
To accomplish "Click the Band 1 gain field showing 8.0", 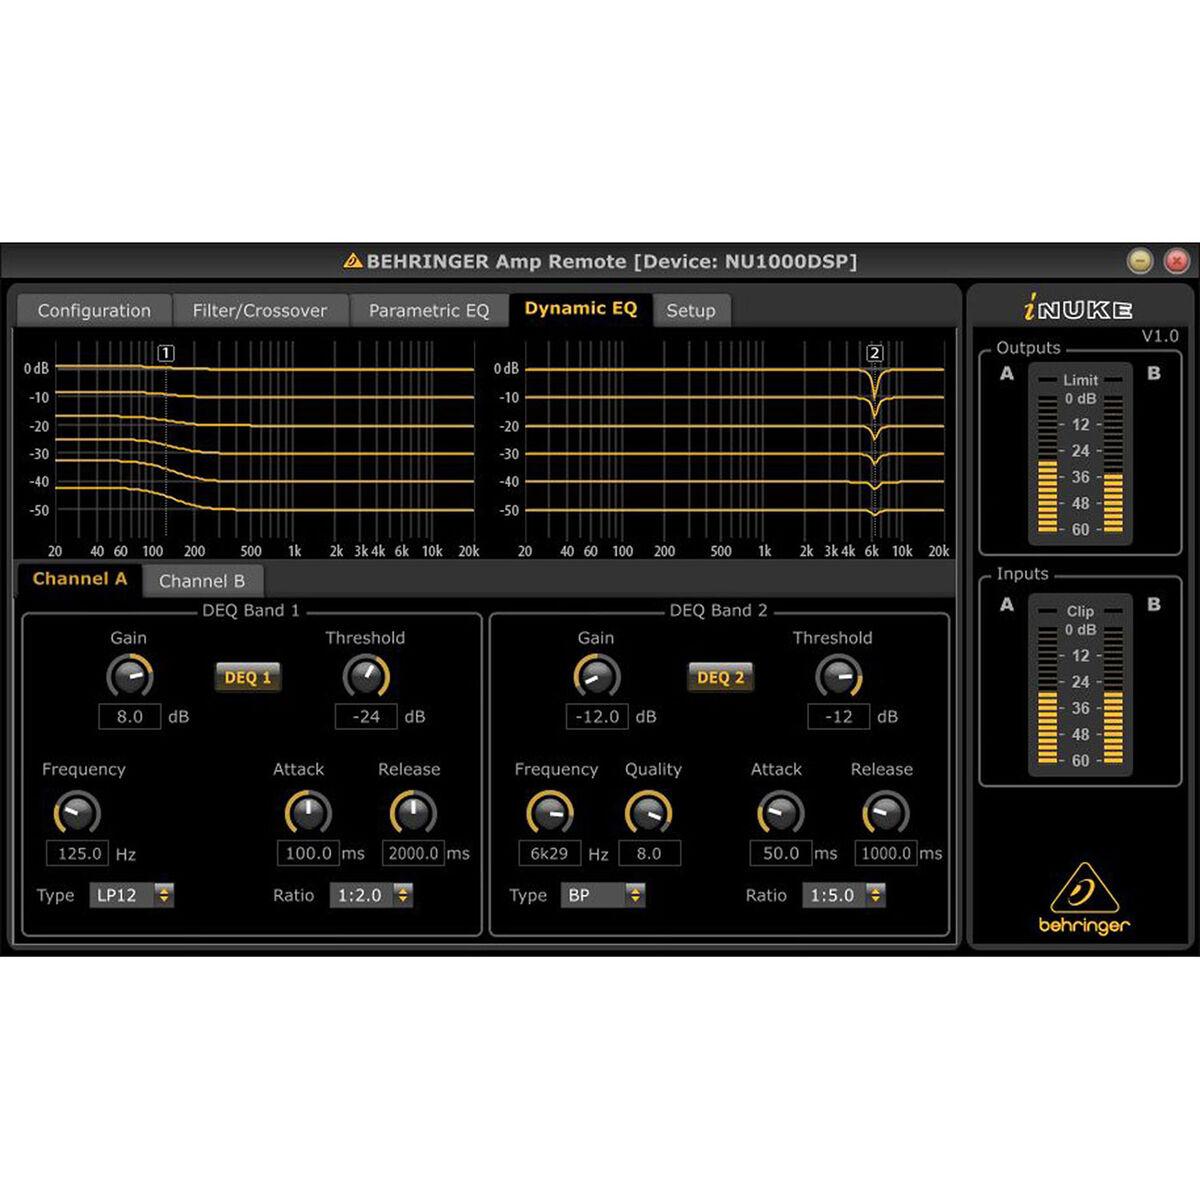I will pyautogui.click(x=130, y=716).
